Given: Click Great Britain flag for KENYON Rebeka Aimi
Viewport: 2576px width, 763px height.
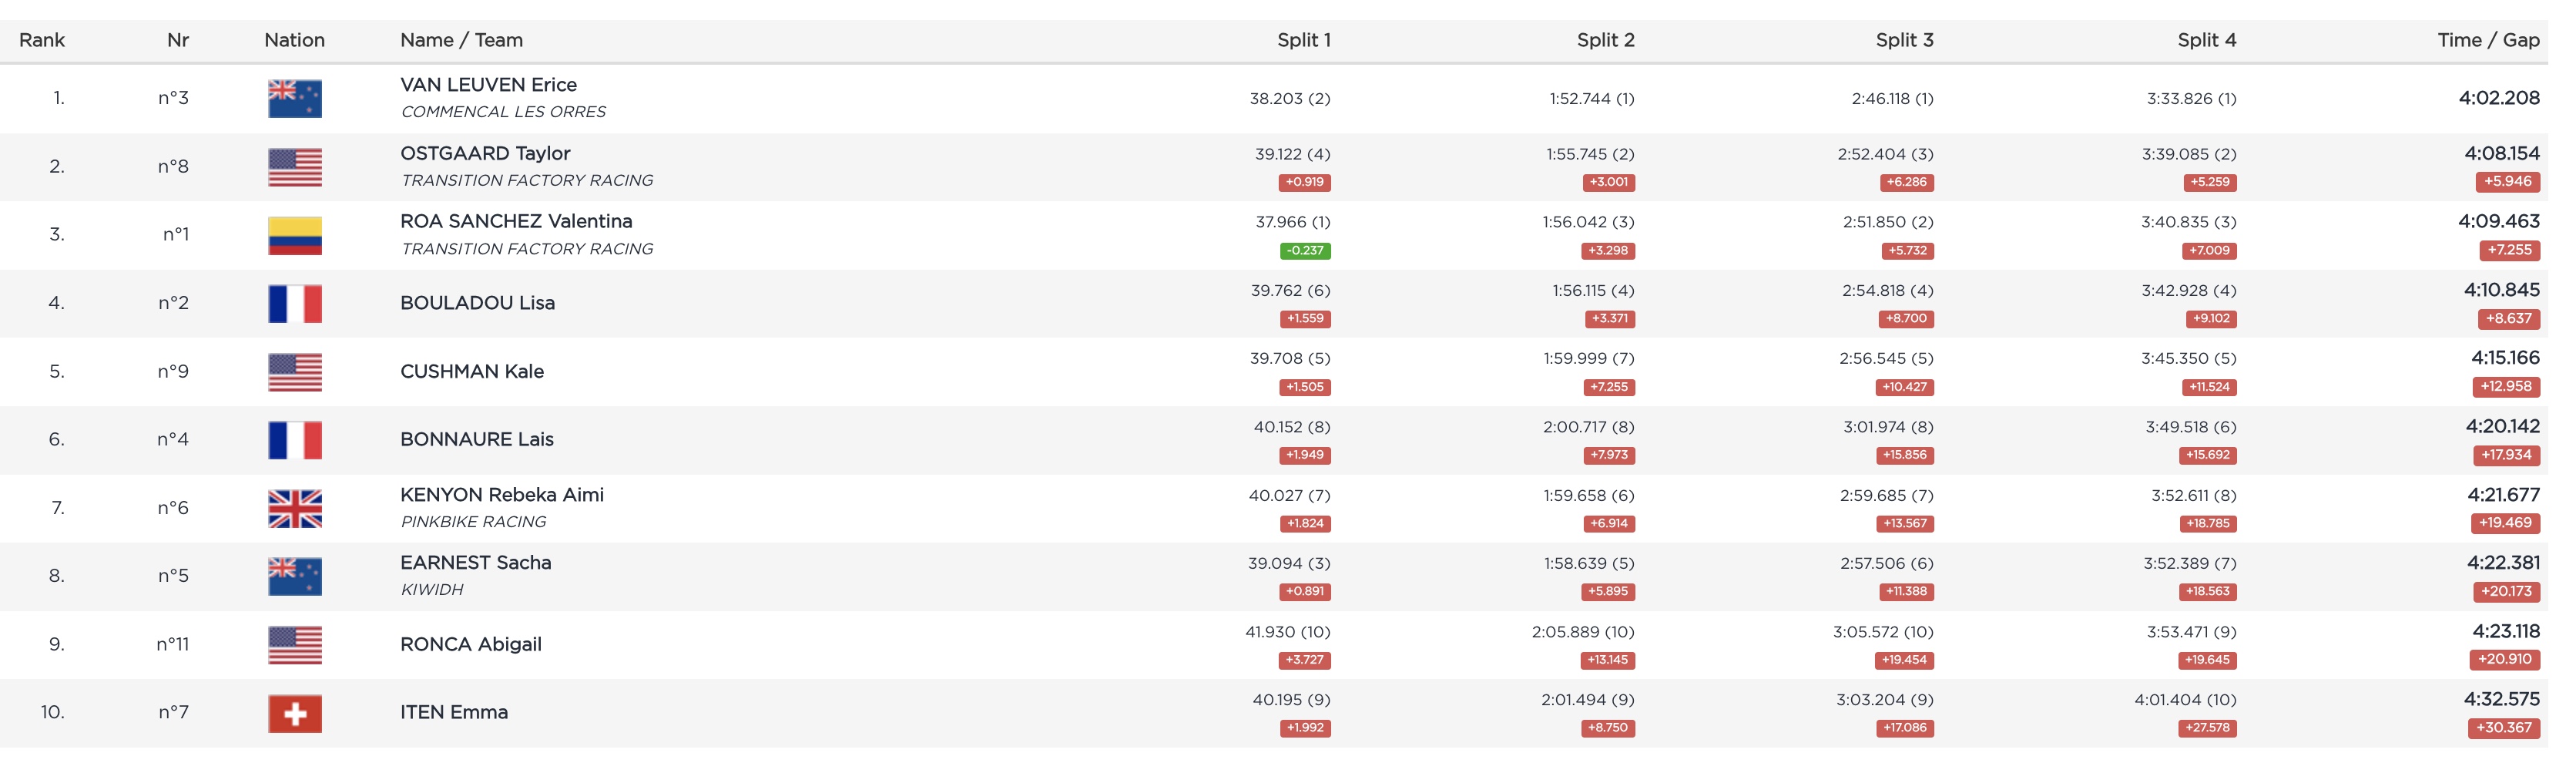Looking at the screenshot, I should pyautogui.click(x=294, y=508).
